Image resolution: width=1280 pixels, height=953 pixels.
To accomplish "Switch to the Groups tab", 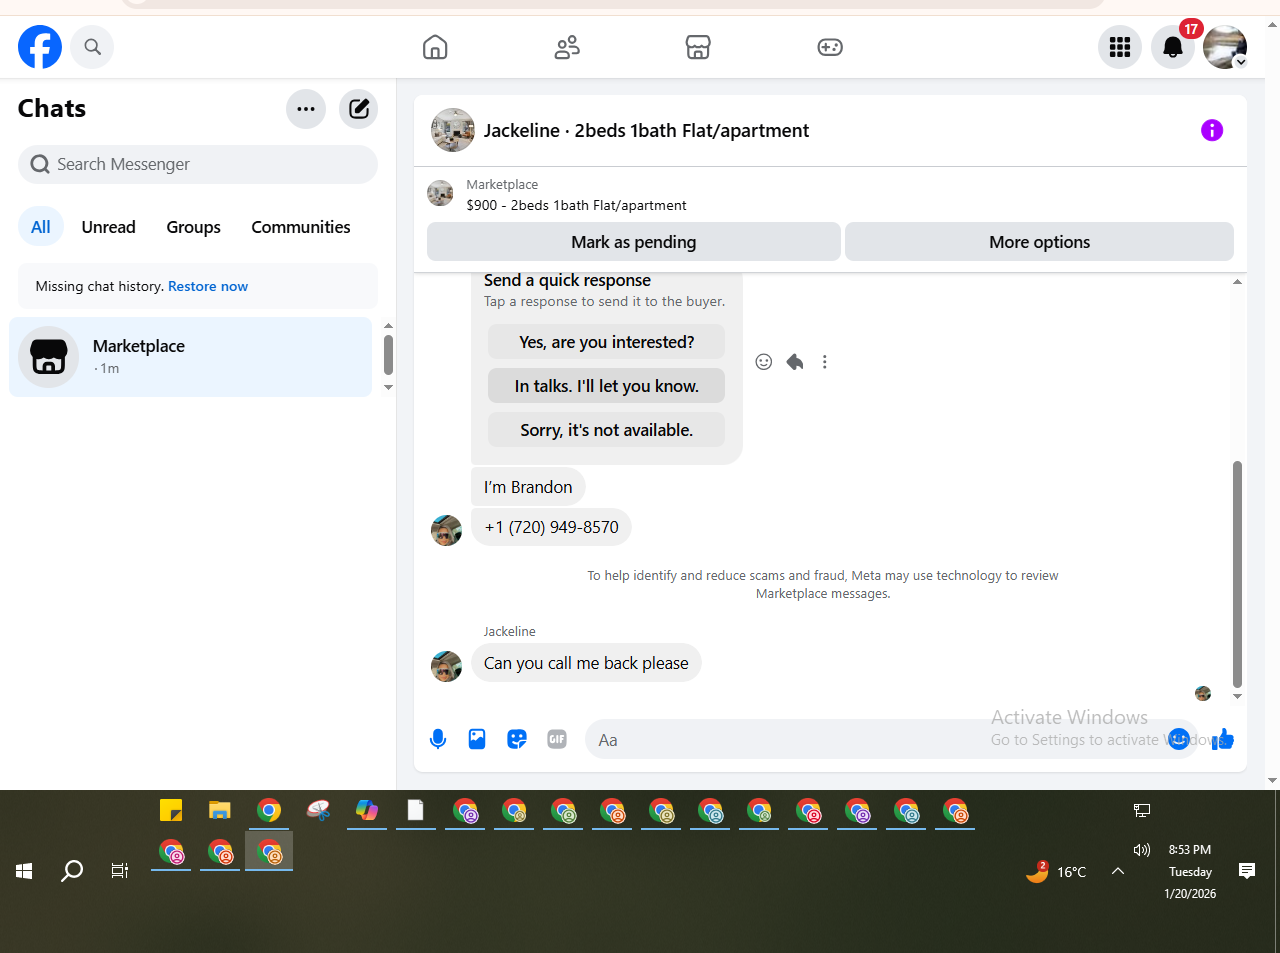I will (193, 227).
